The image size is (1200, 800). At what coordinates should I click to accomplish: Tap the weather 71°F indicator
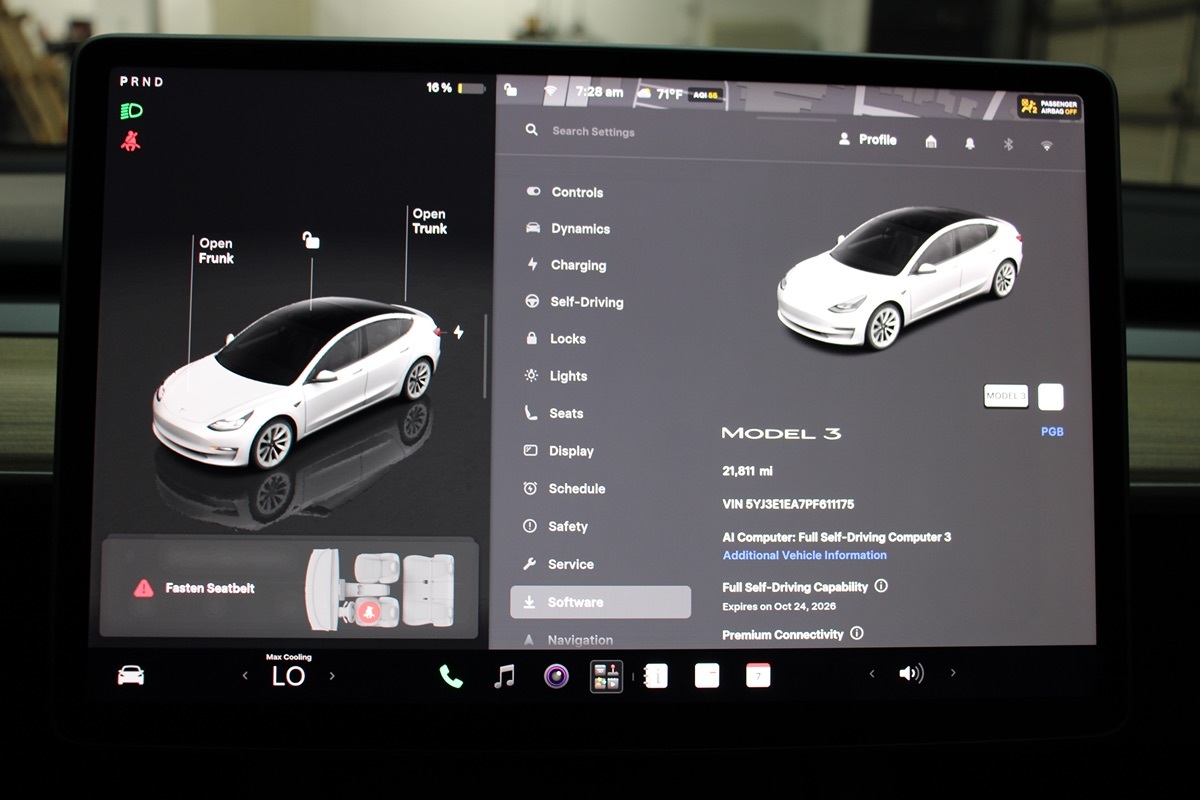click(660, 93)
